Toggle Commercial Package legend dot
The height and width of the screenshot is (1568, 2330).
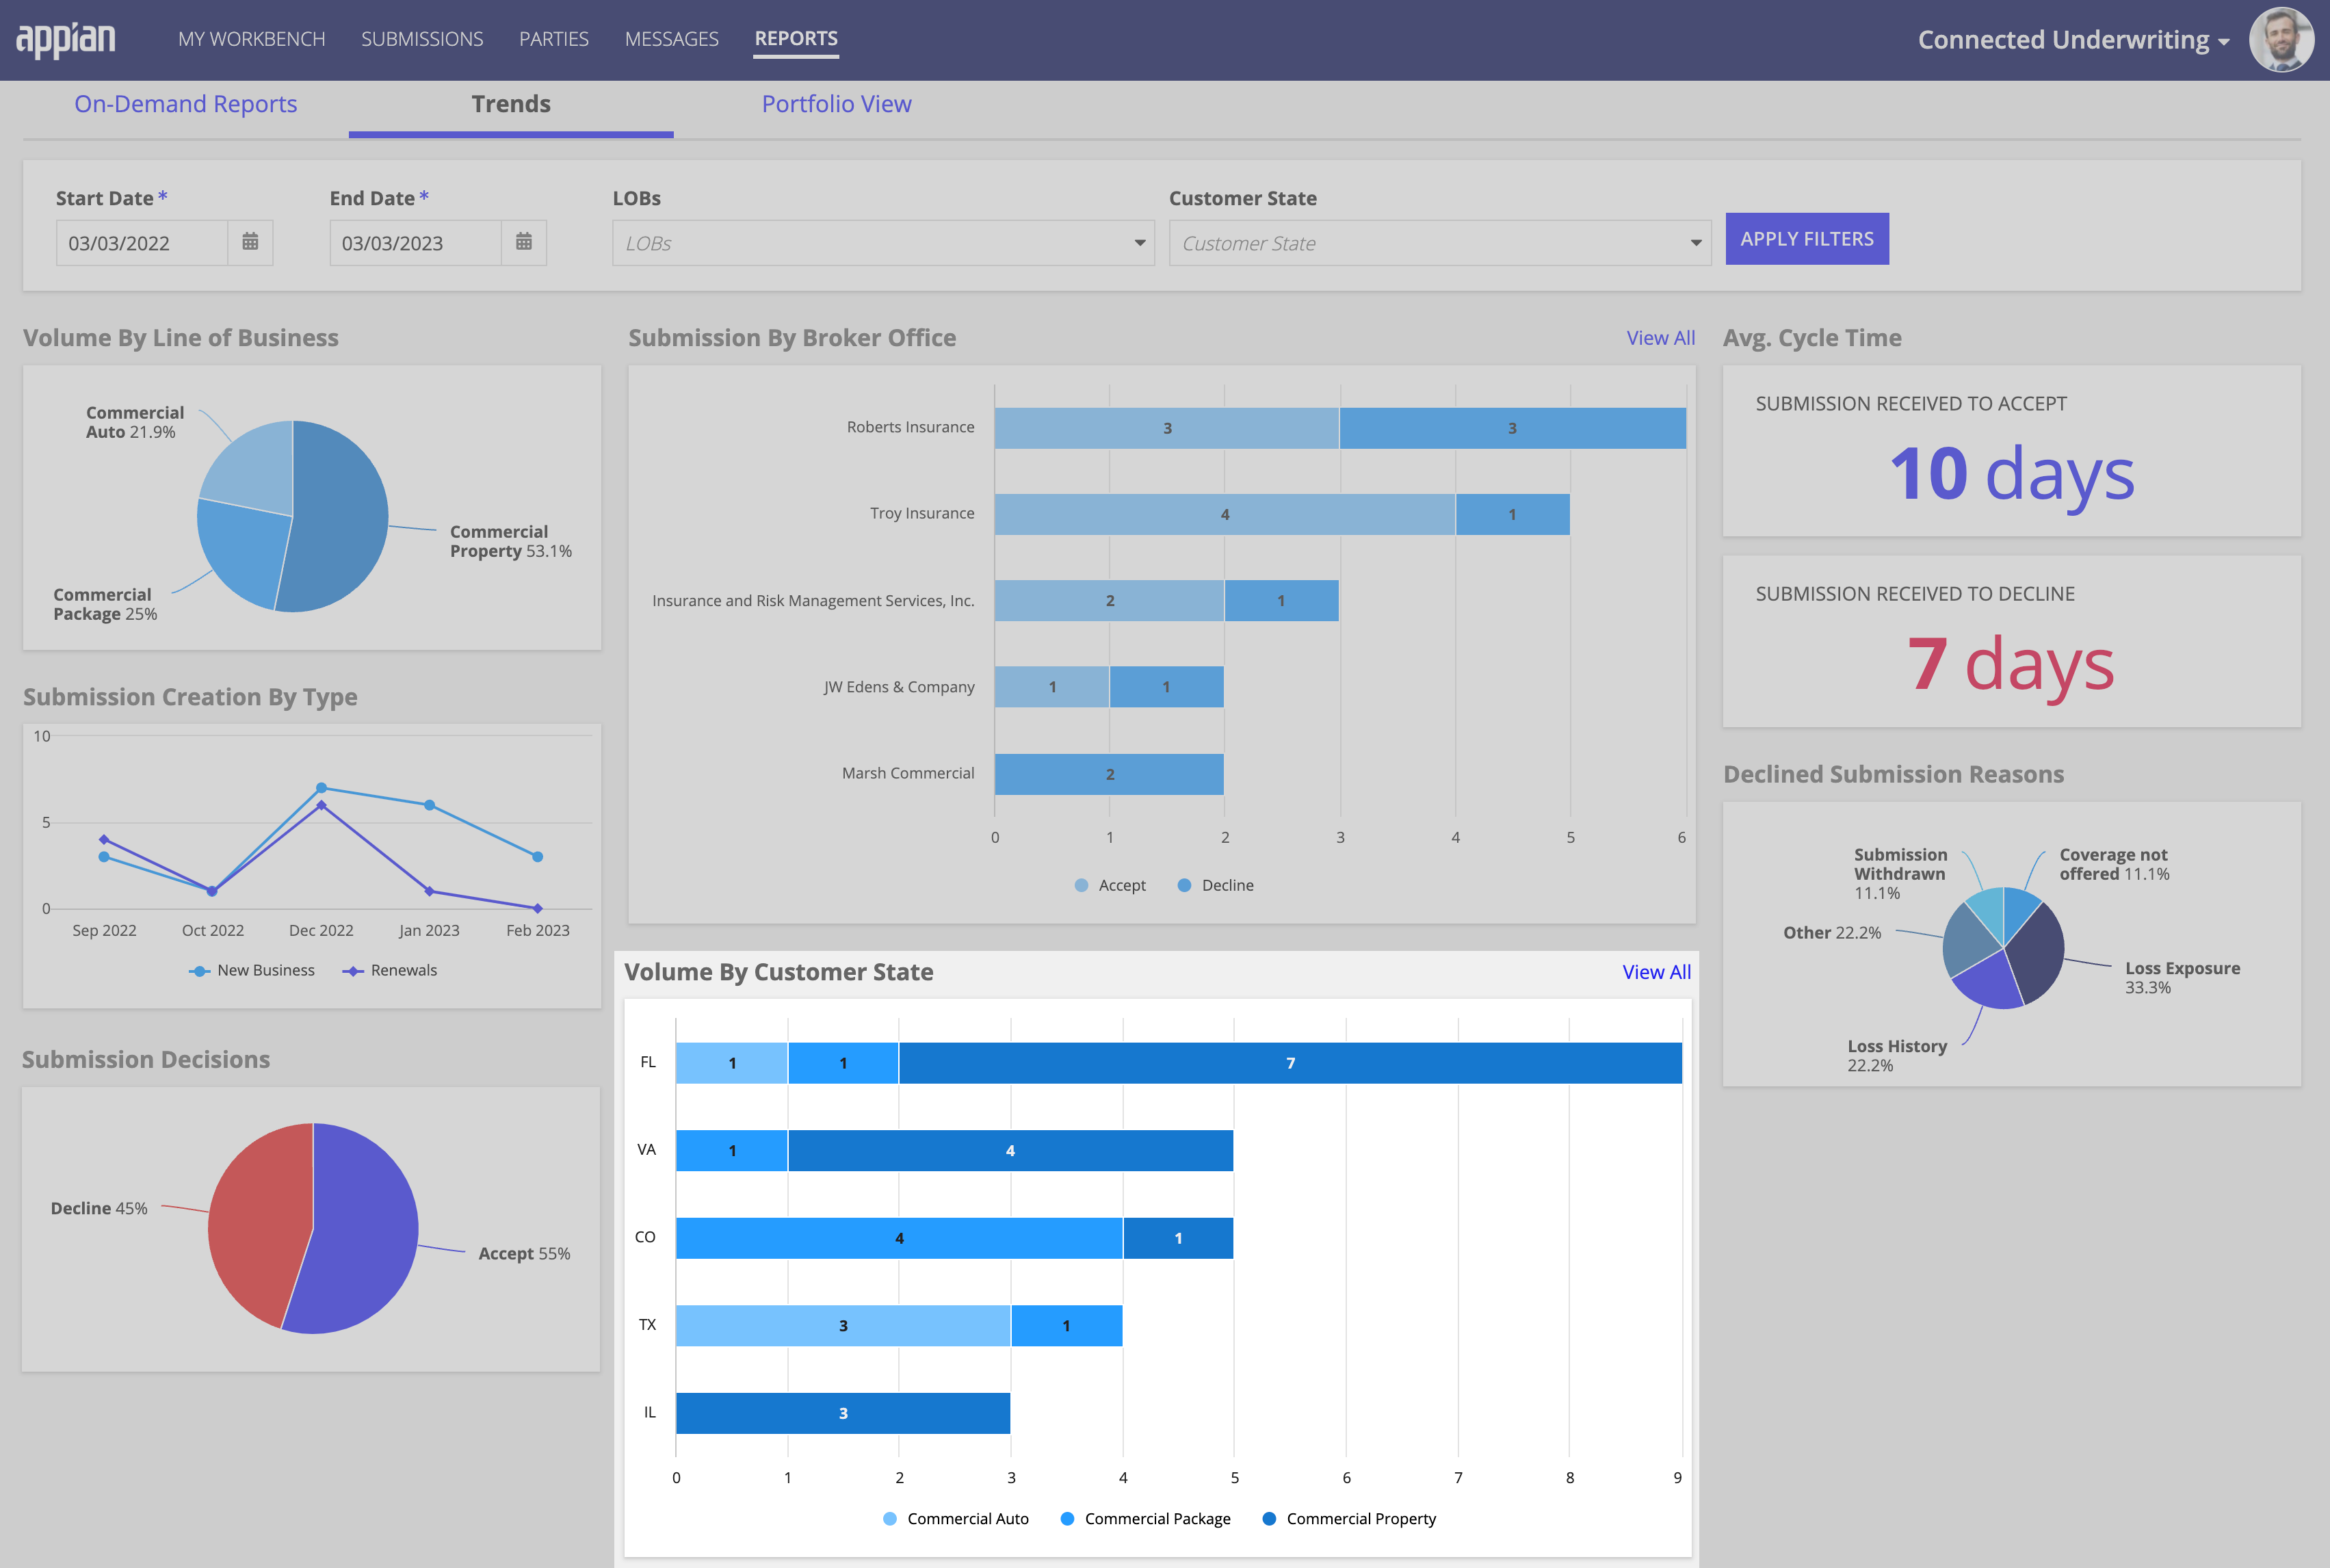pos(1067,1519)
